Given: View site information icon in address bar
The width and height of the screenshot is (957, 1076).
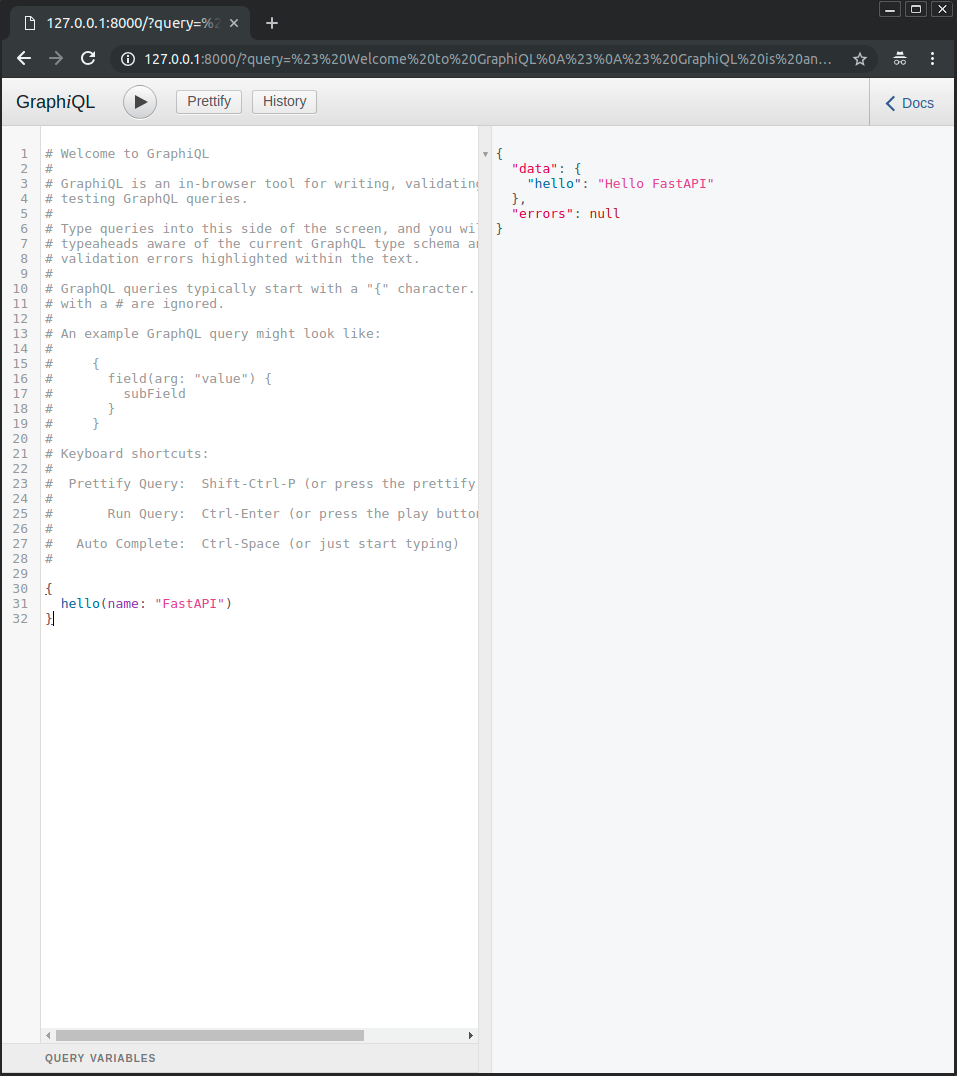Looking at the screenshot, I should point(128,59).
